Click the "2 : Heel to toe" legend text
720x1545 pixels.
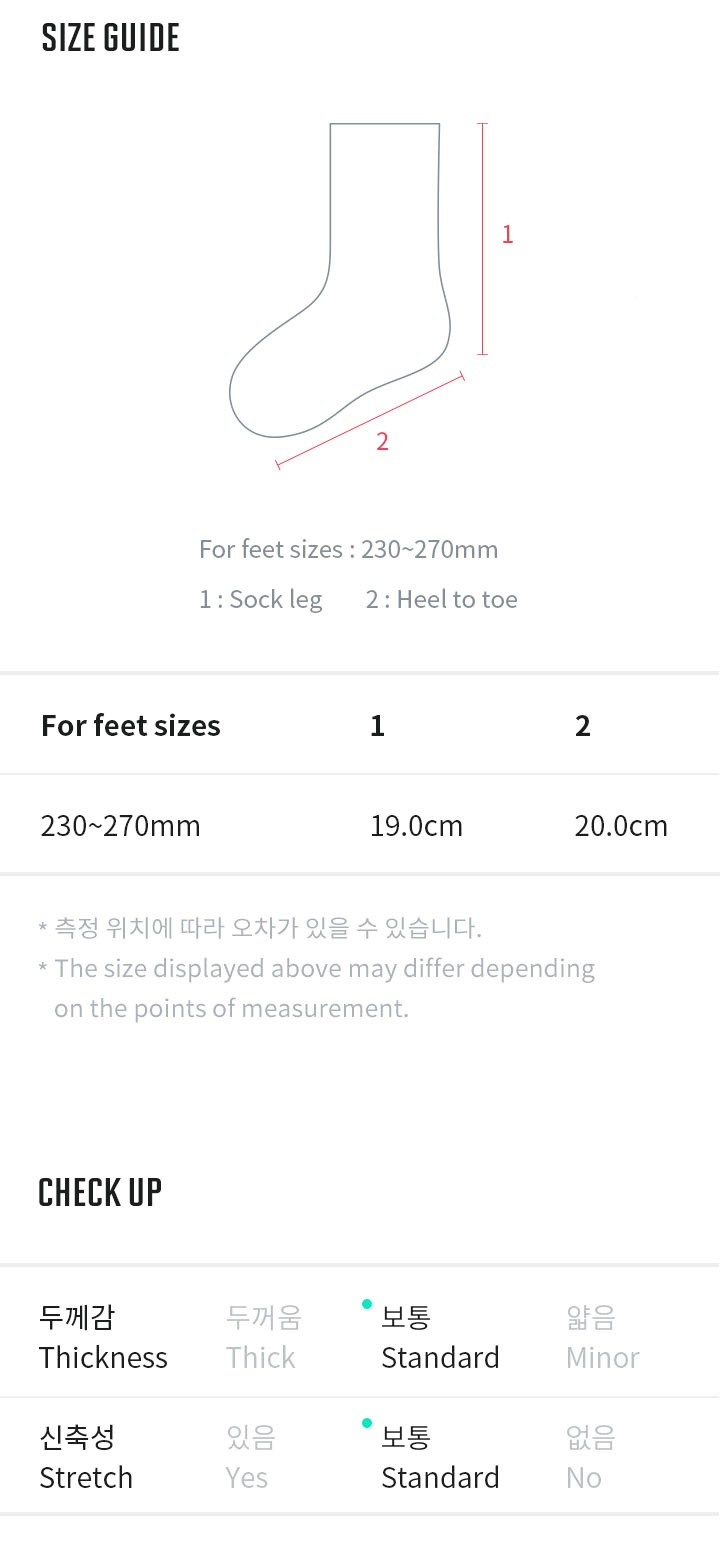click(441, 600)
